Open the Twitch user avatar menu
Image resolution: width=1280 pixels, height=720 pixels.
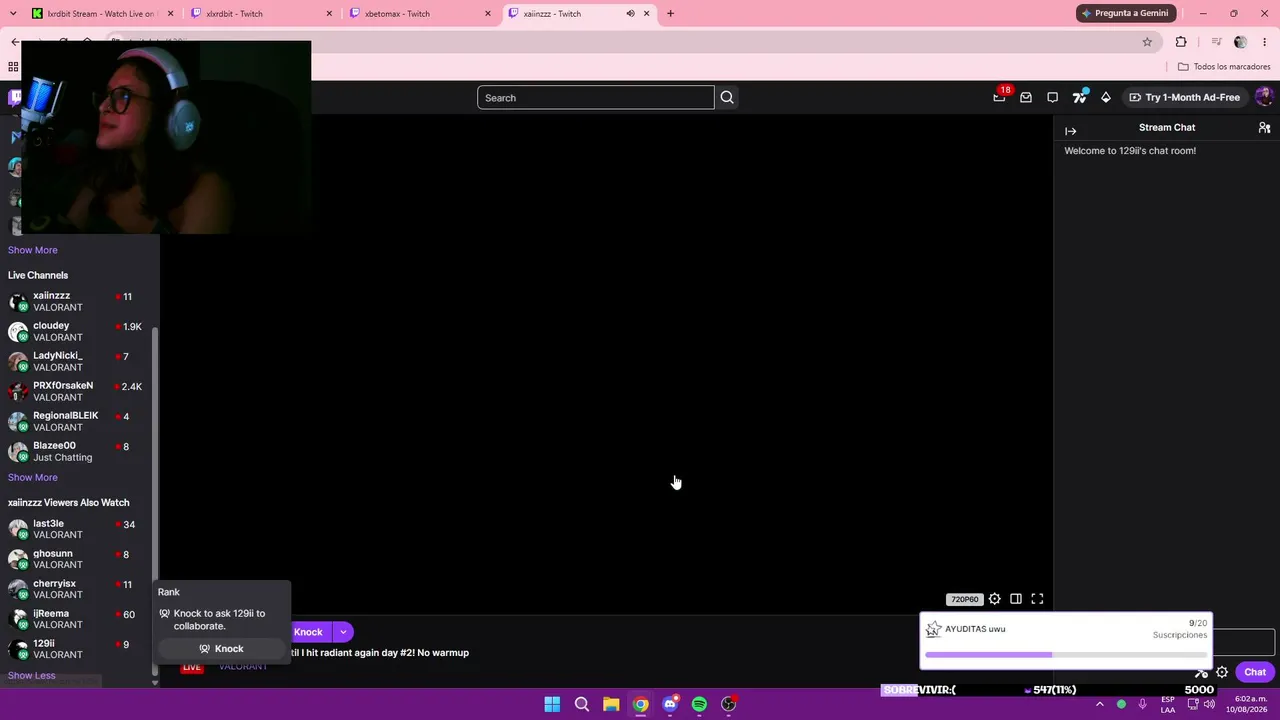click(x=1264, y=97)
